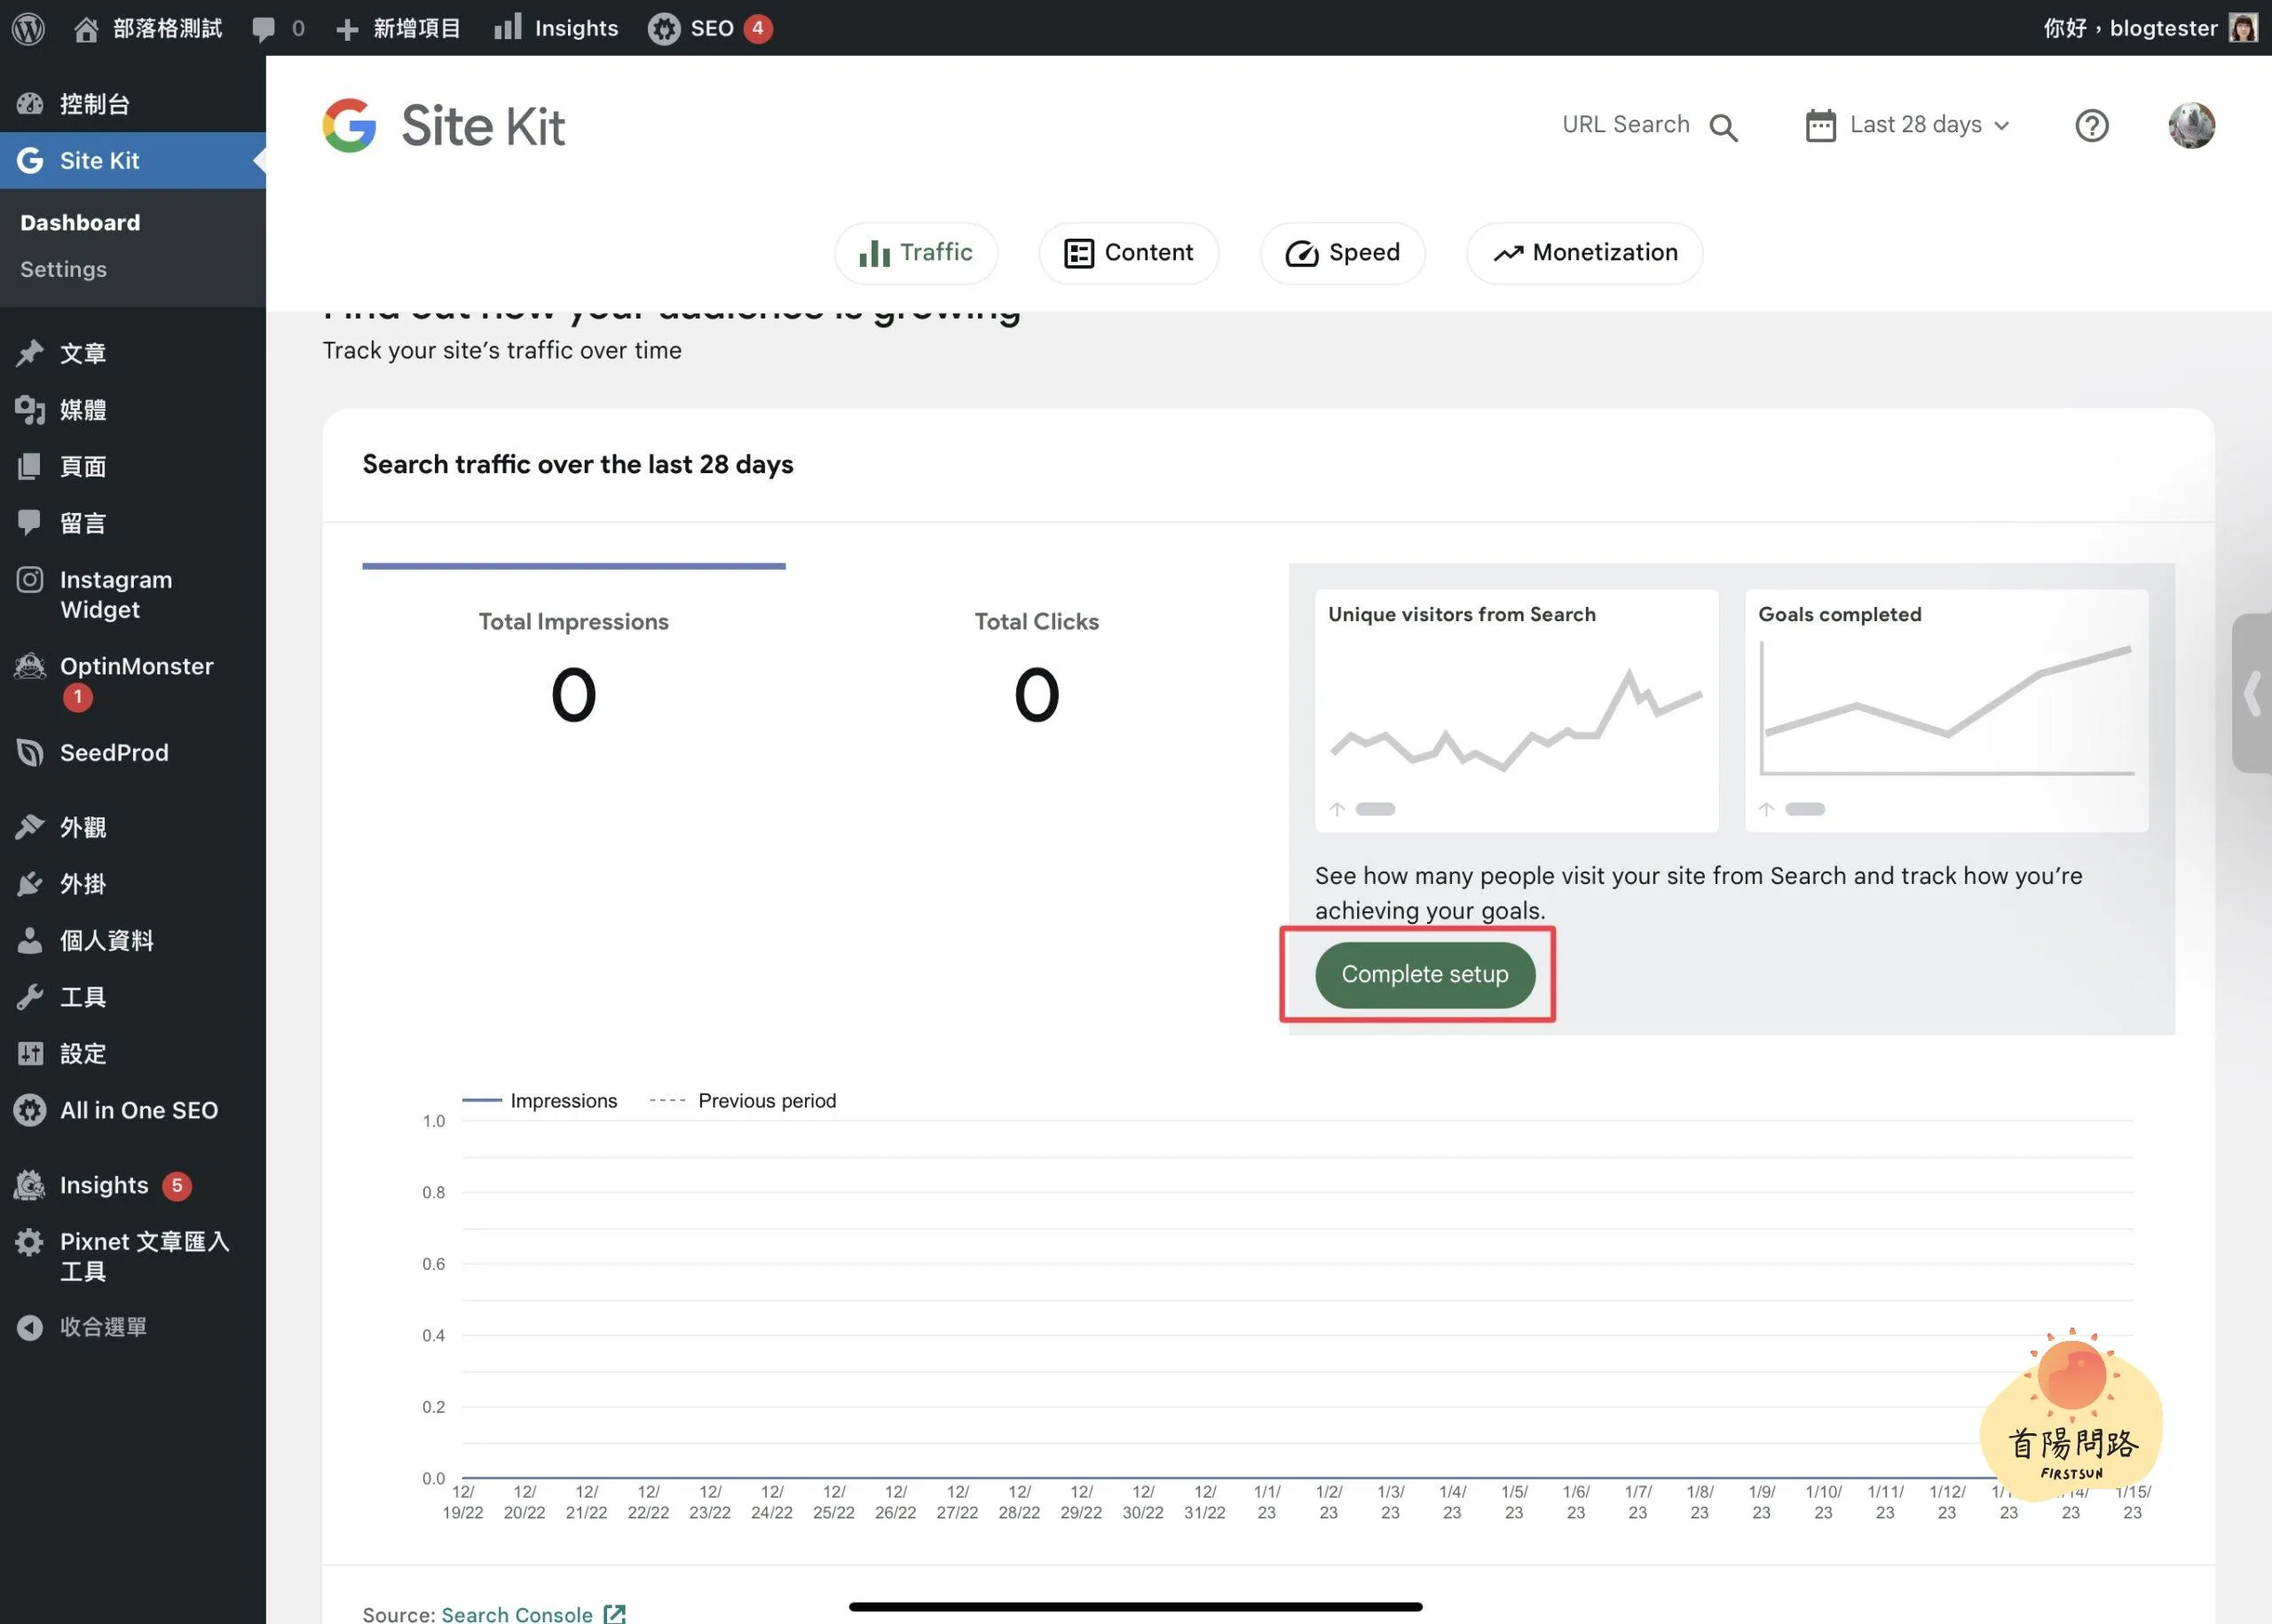Open Instagram Widget menu item
The width and height of the screenshot is (2272, 1624).
click(115, 594)
